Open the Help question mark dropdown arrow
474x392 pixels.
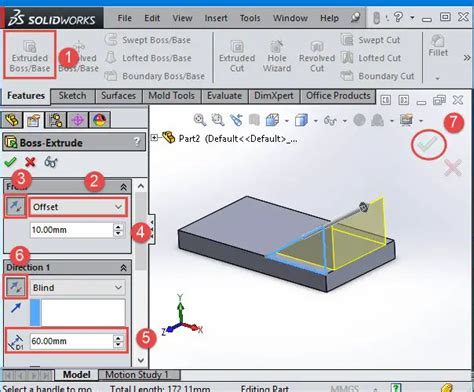[412, 17]
